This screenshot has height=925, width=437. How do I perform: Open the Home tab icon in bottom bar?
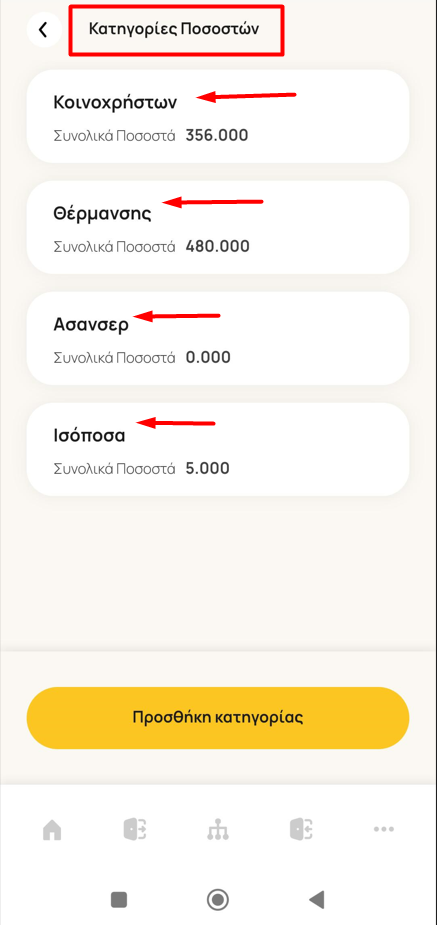click(52, 830)
